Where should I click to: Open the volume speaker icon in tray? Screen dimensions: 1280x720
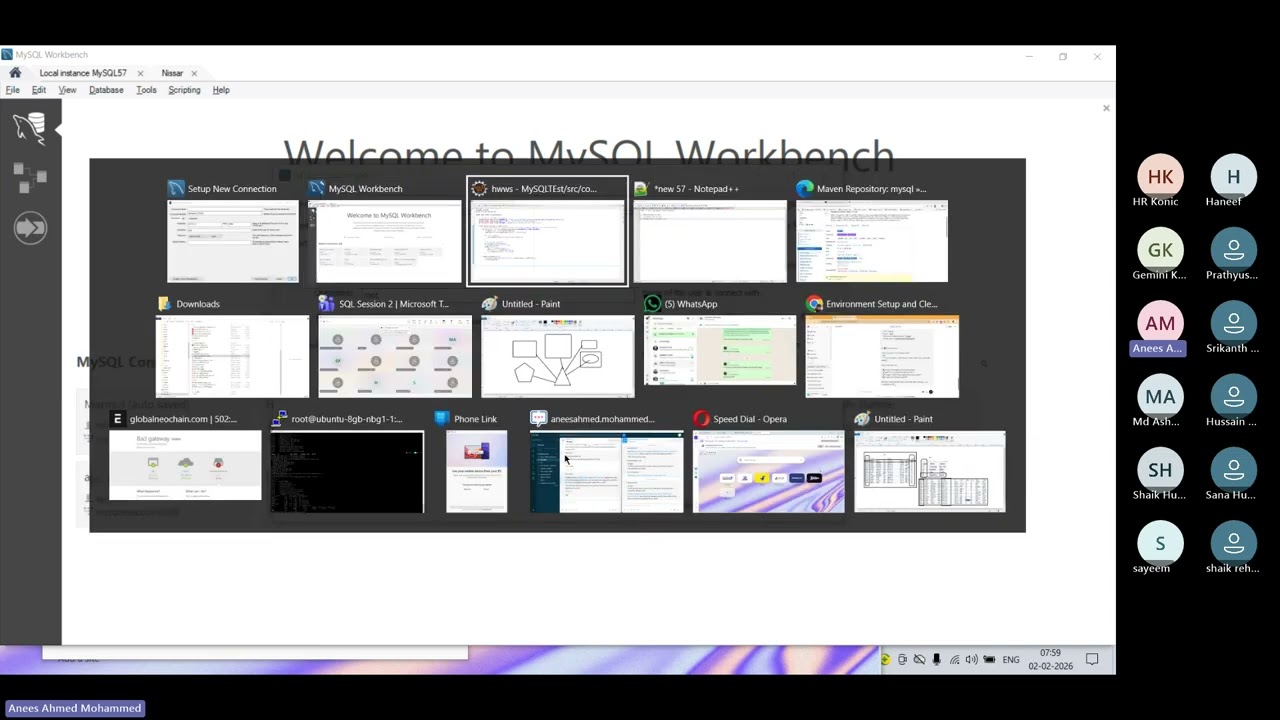971,660
